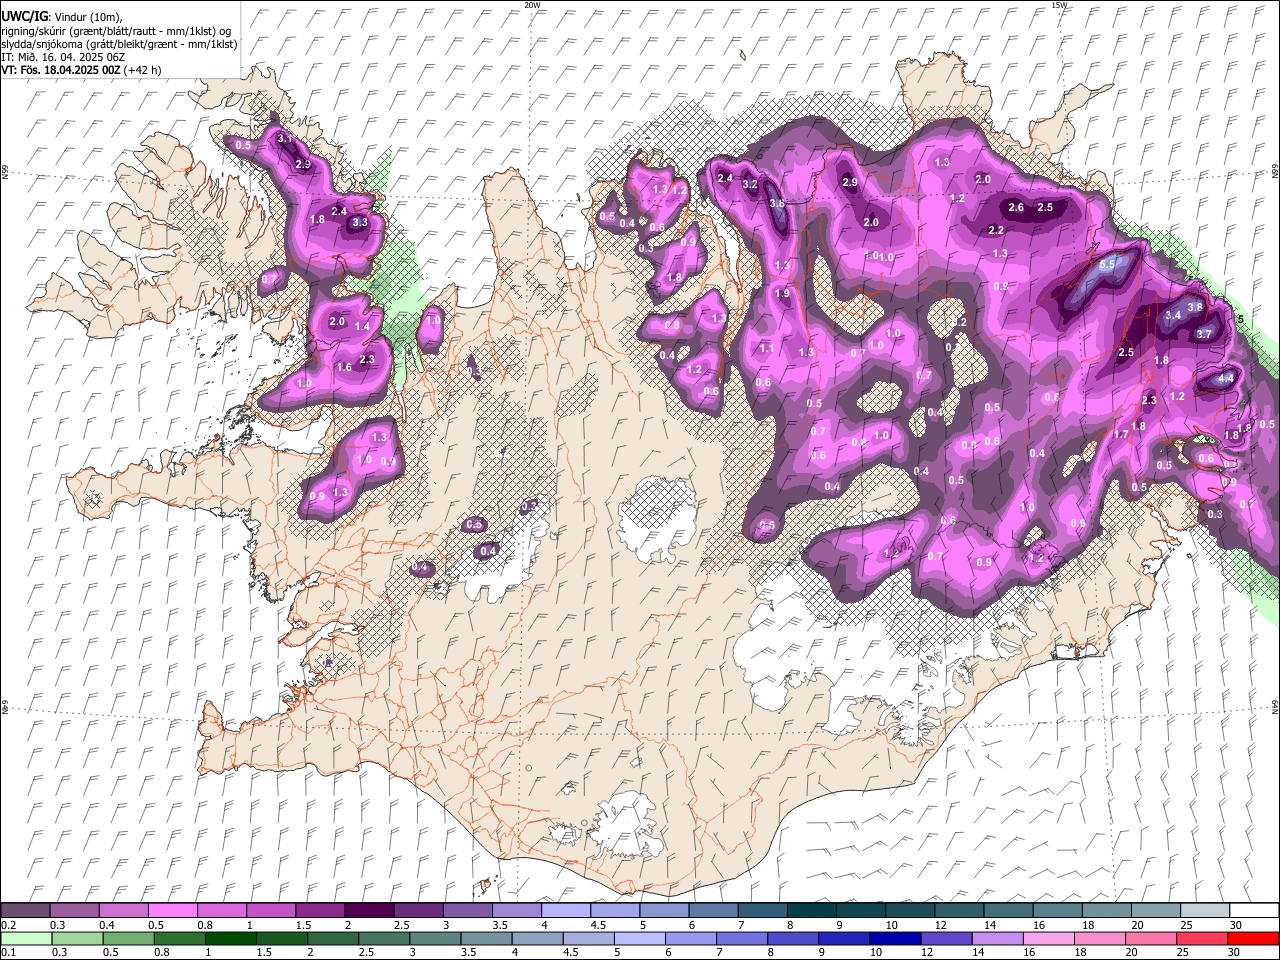The height and width of the screenshot is (960, 1280).
Task: Click the bright red swatch ending the lower scale
Action: (1254, 938)
